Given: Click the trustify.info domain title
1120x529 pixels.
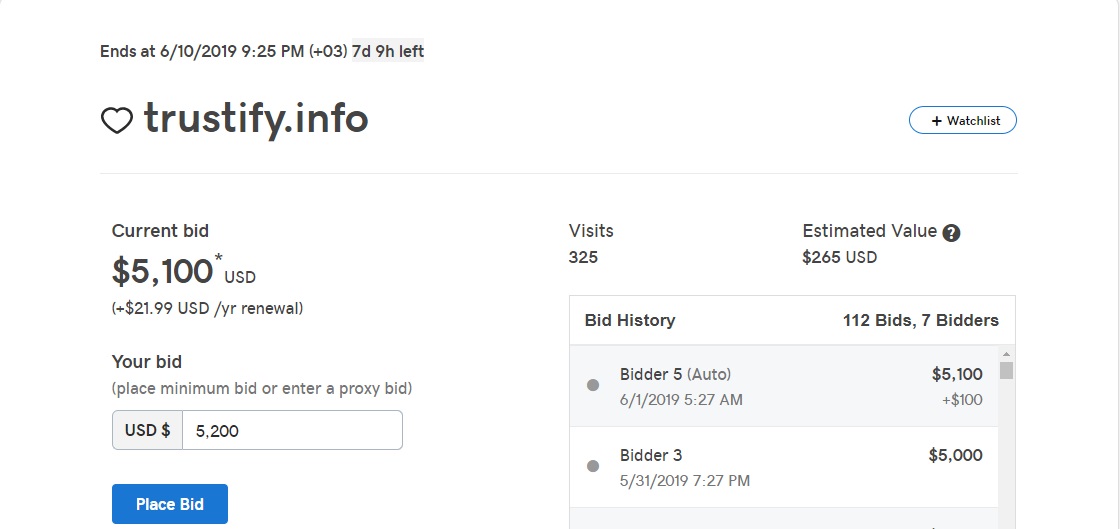Looking at the screenshot, I should 256,119.
